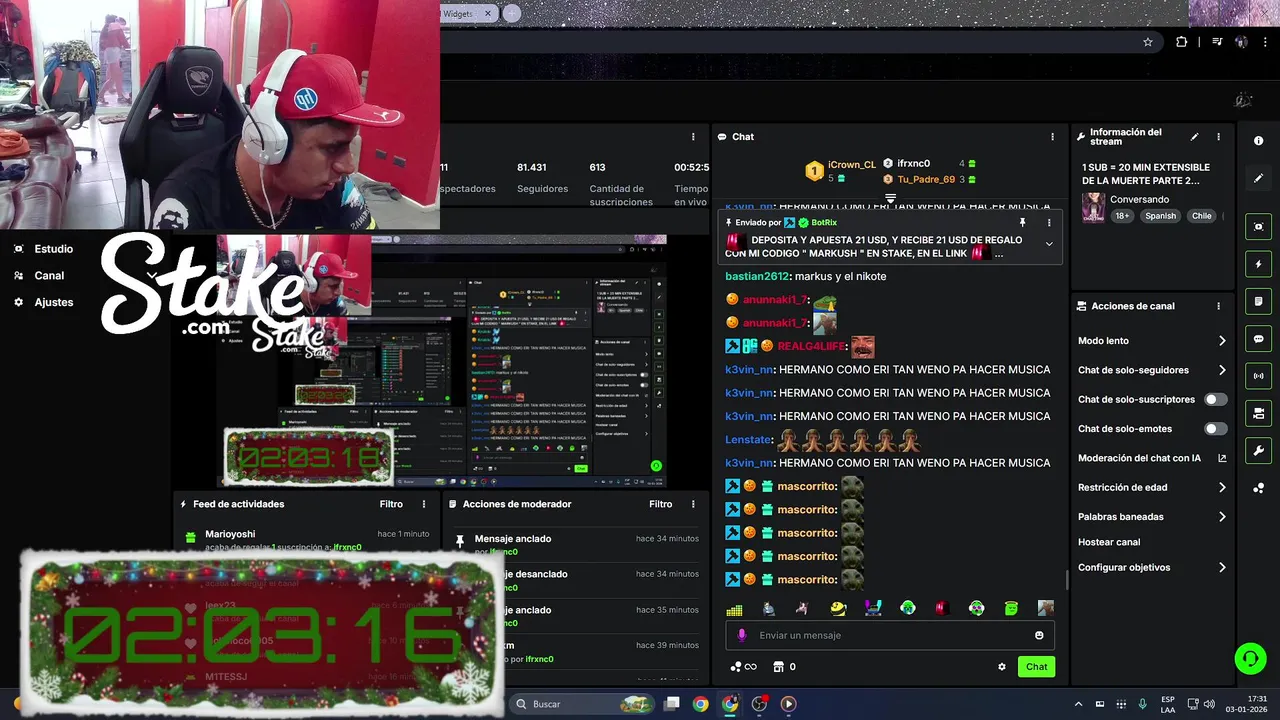Open ESP LAA language indicator
Screen dimensions: 1280x720
[1168, 704]
